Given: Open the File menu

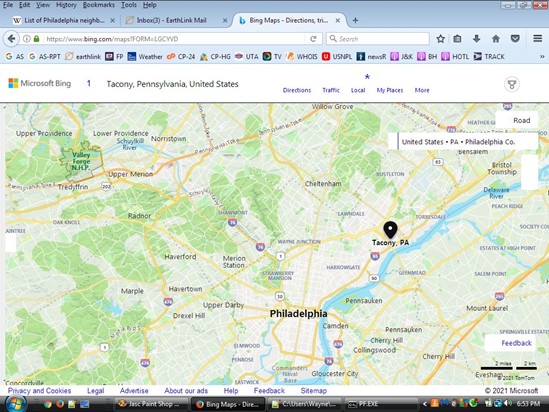Looking at the screenshot, I should (8, 5).
